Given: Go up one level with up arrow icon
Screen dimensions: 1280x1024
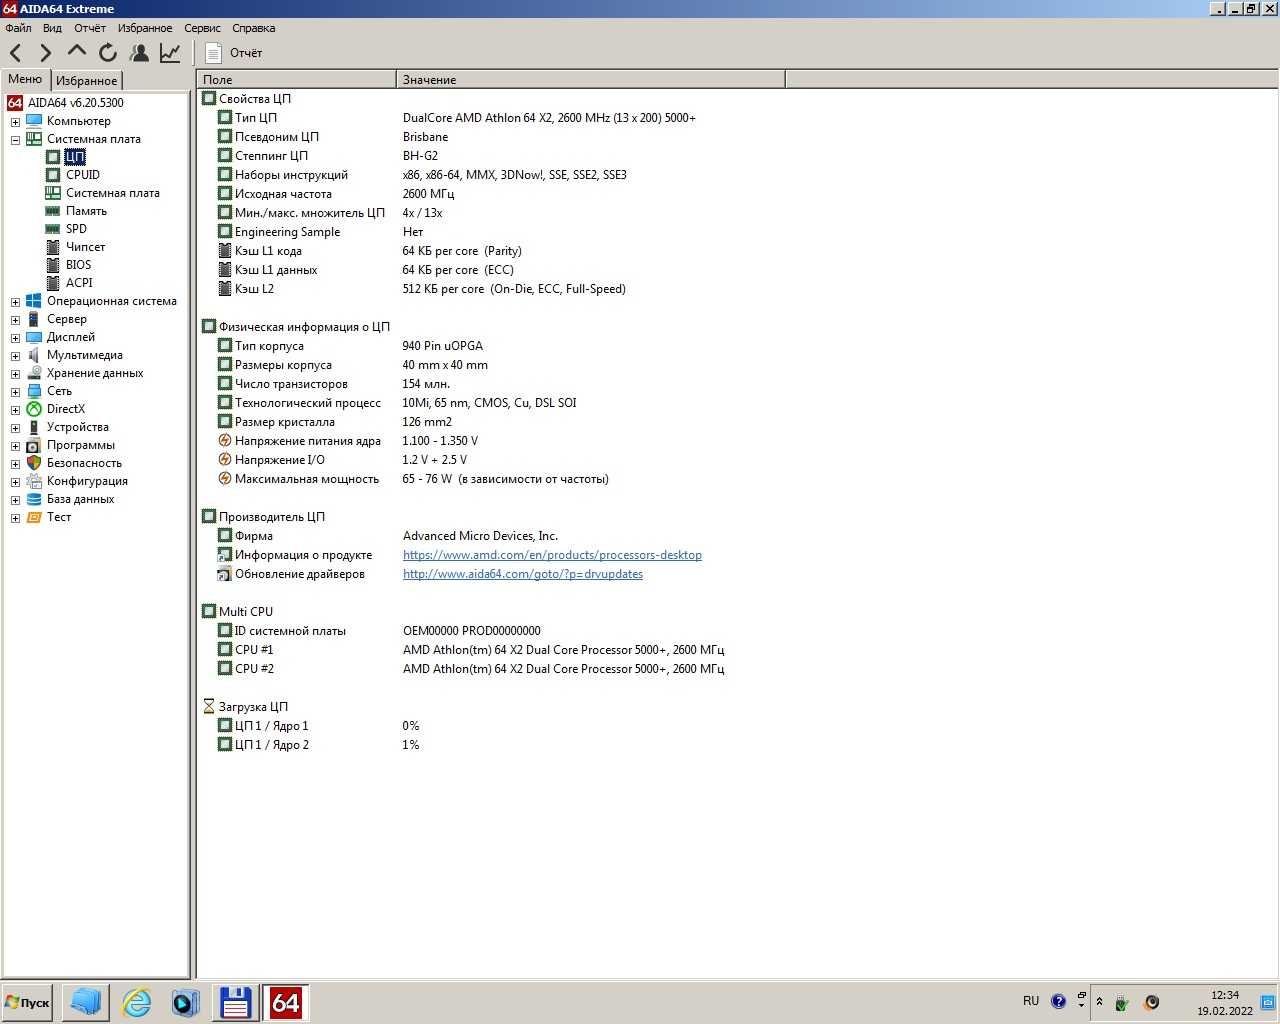Looking at the screenshot, I should coord(77,50).
